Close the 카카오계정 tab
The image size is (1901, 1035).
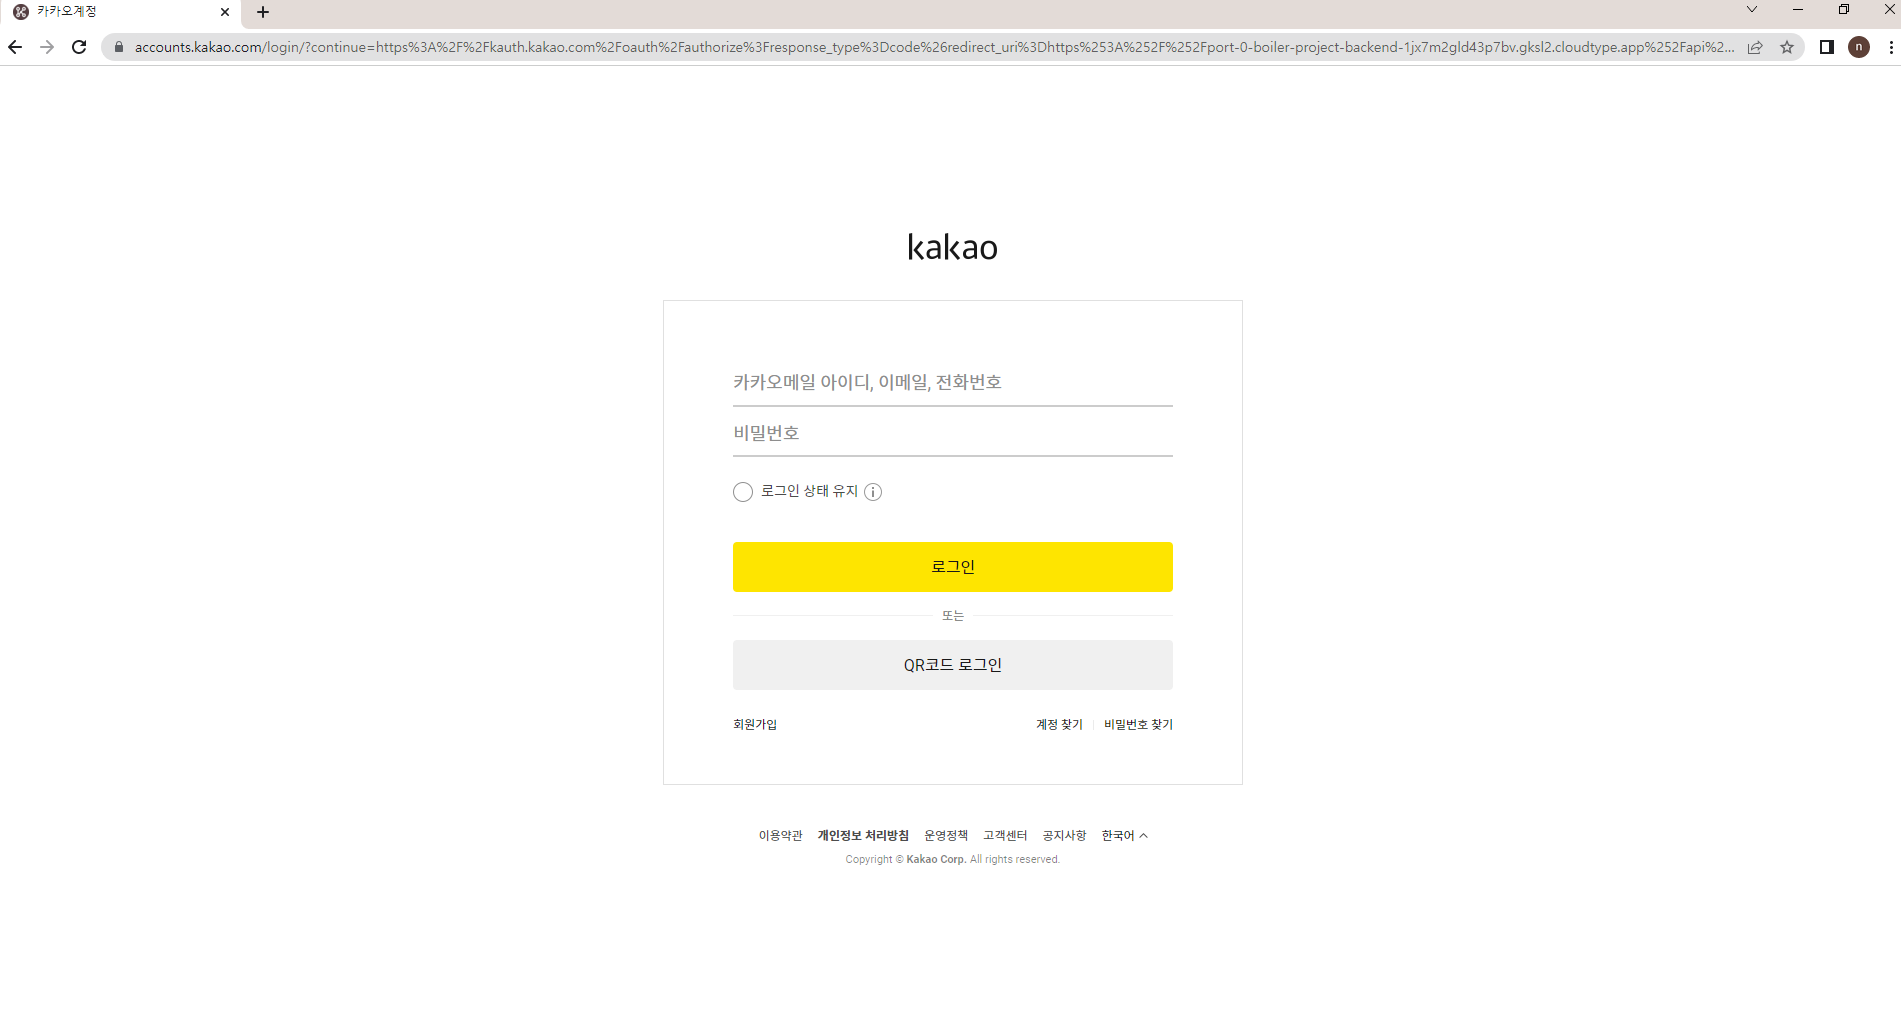click(x=225, y=12)
